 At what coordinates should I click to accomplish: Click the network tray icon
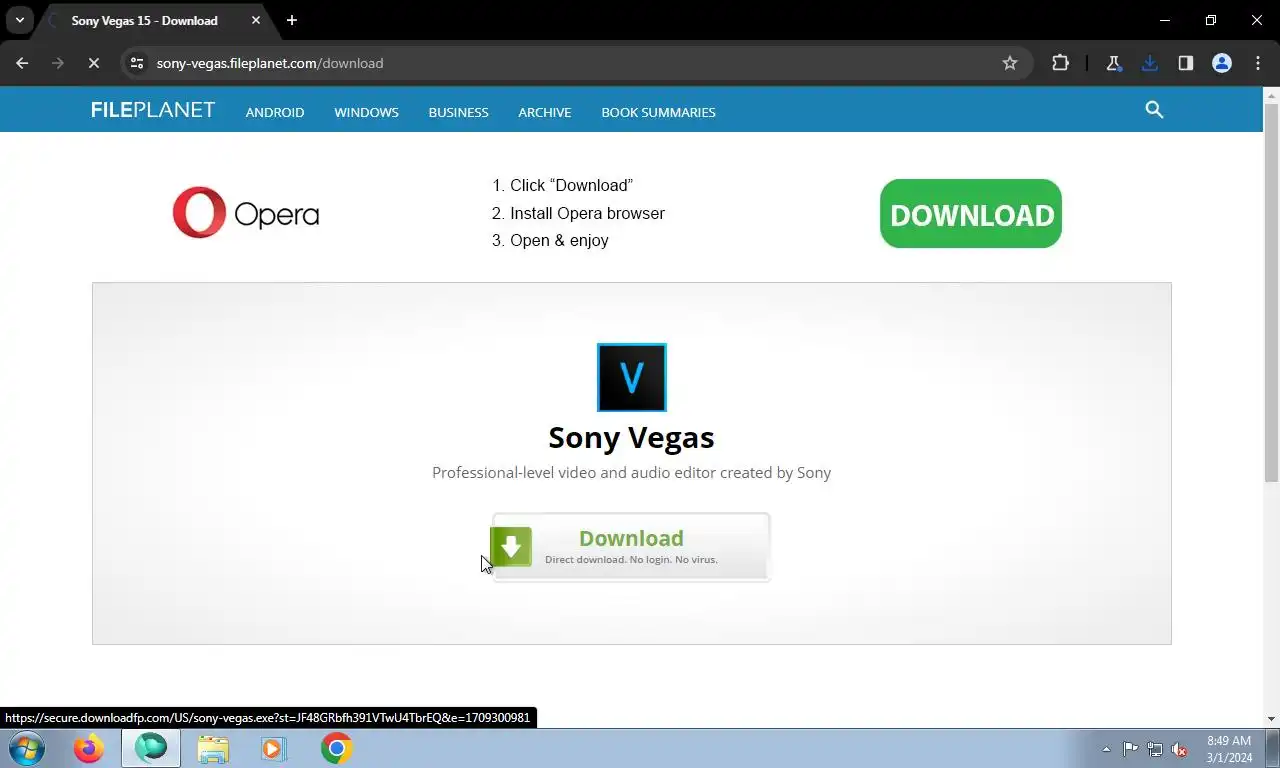tap(1155, 749)
